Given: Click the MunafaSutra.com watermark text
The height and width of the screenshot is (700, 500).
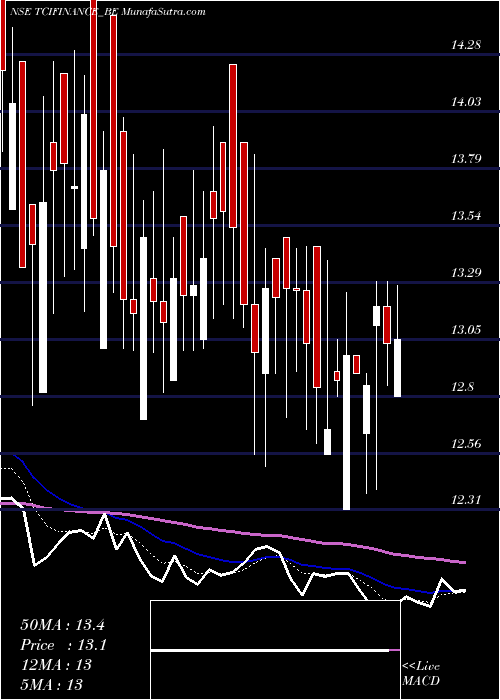Looking at the screenshot, I should click(162, 12).
